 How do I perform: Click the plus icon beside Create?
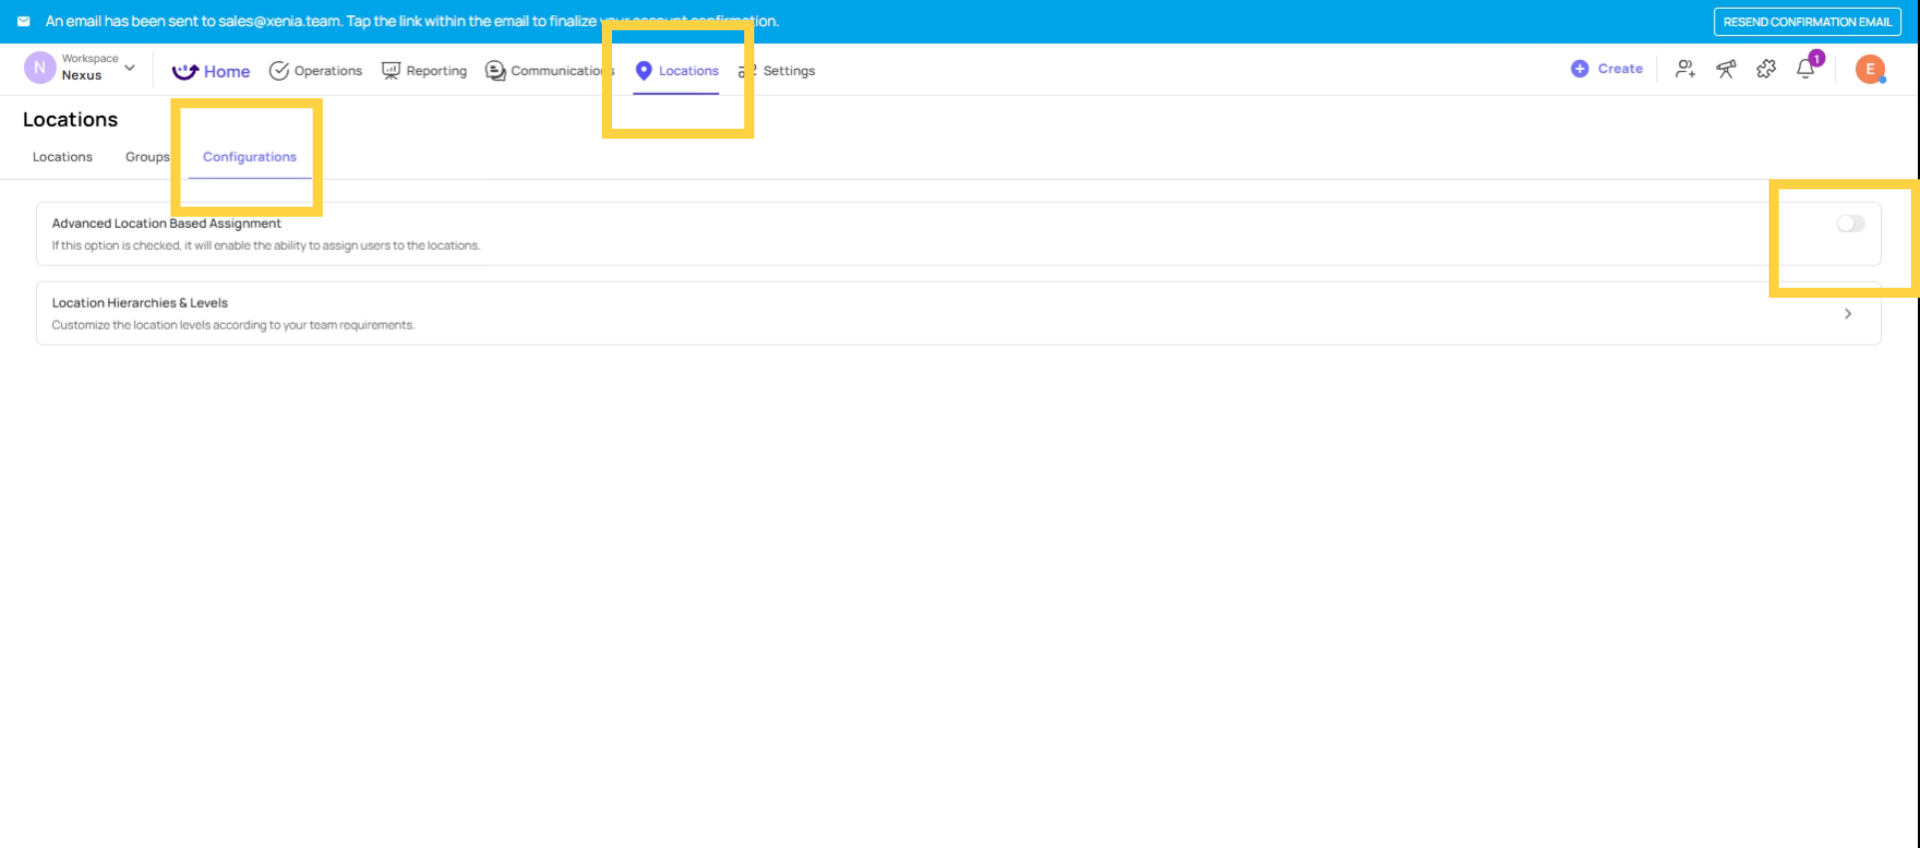click(x=1580, y=69)
